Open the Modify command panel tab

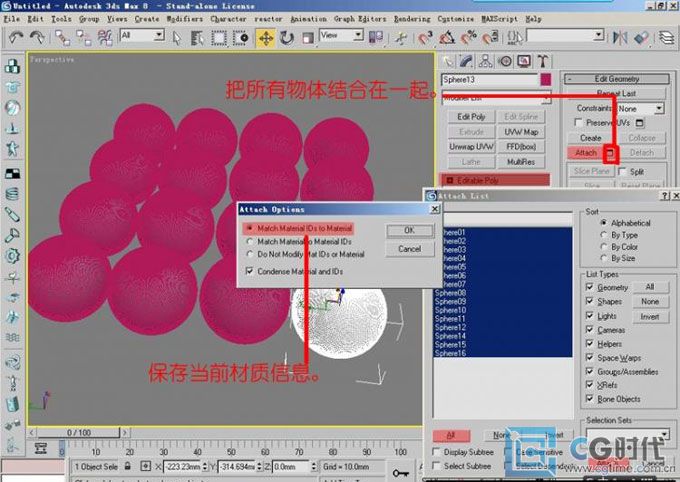(466, 61)
